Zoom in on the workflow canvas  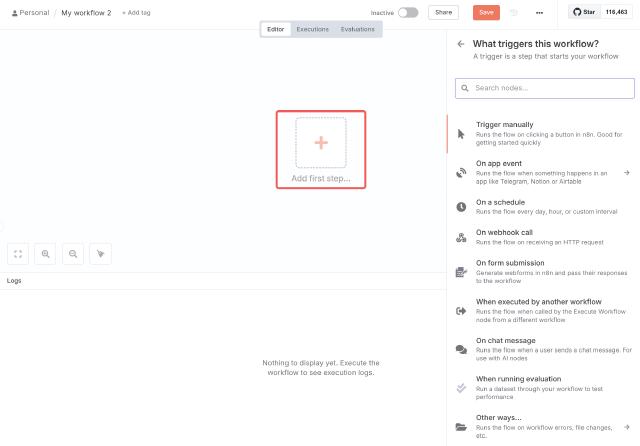(x=46, y=254)
